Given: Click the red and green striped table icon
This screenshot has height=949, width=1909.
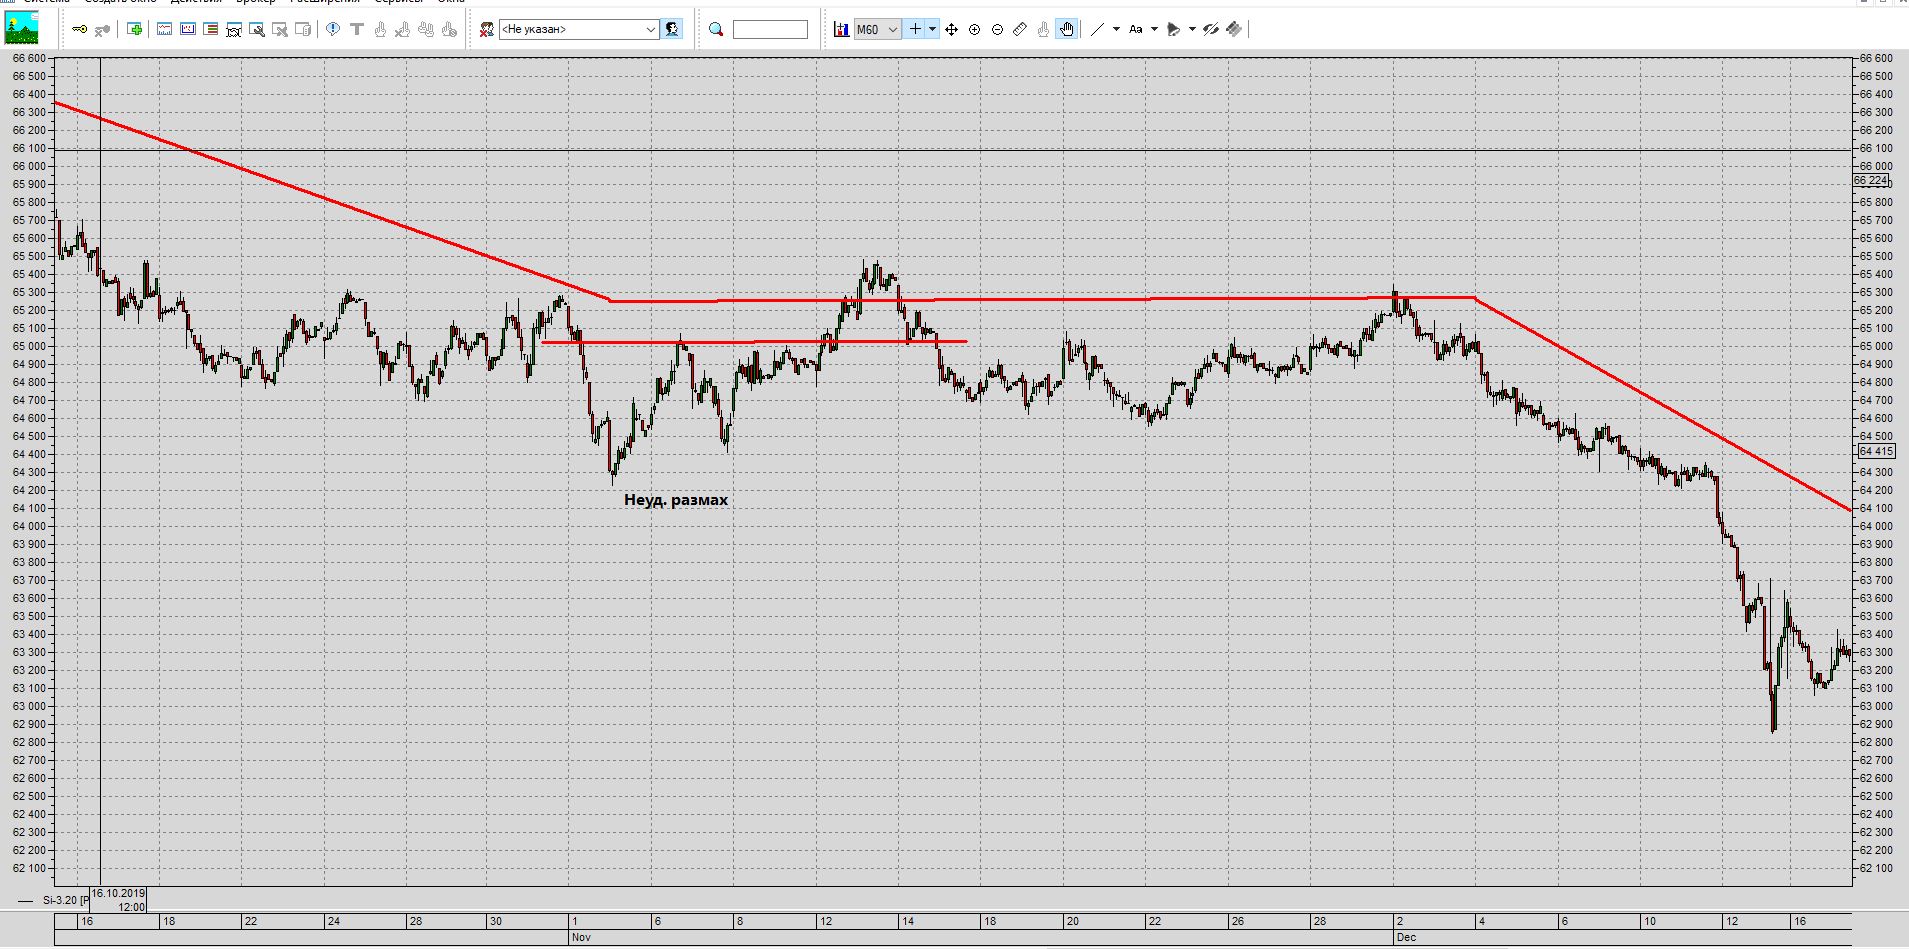Looking at the screenshot, I should [x=211, y=30].
